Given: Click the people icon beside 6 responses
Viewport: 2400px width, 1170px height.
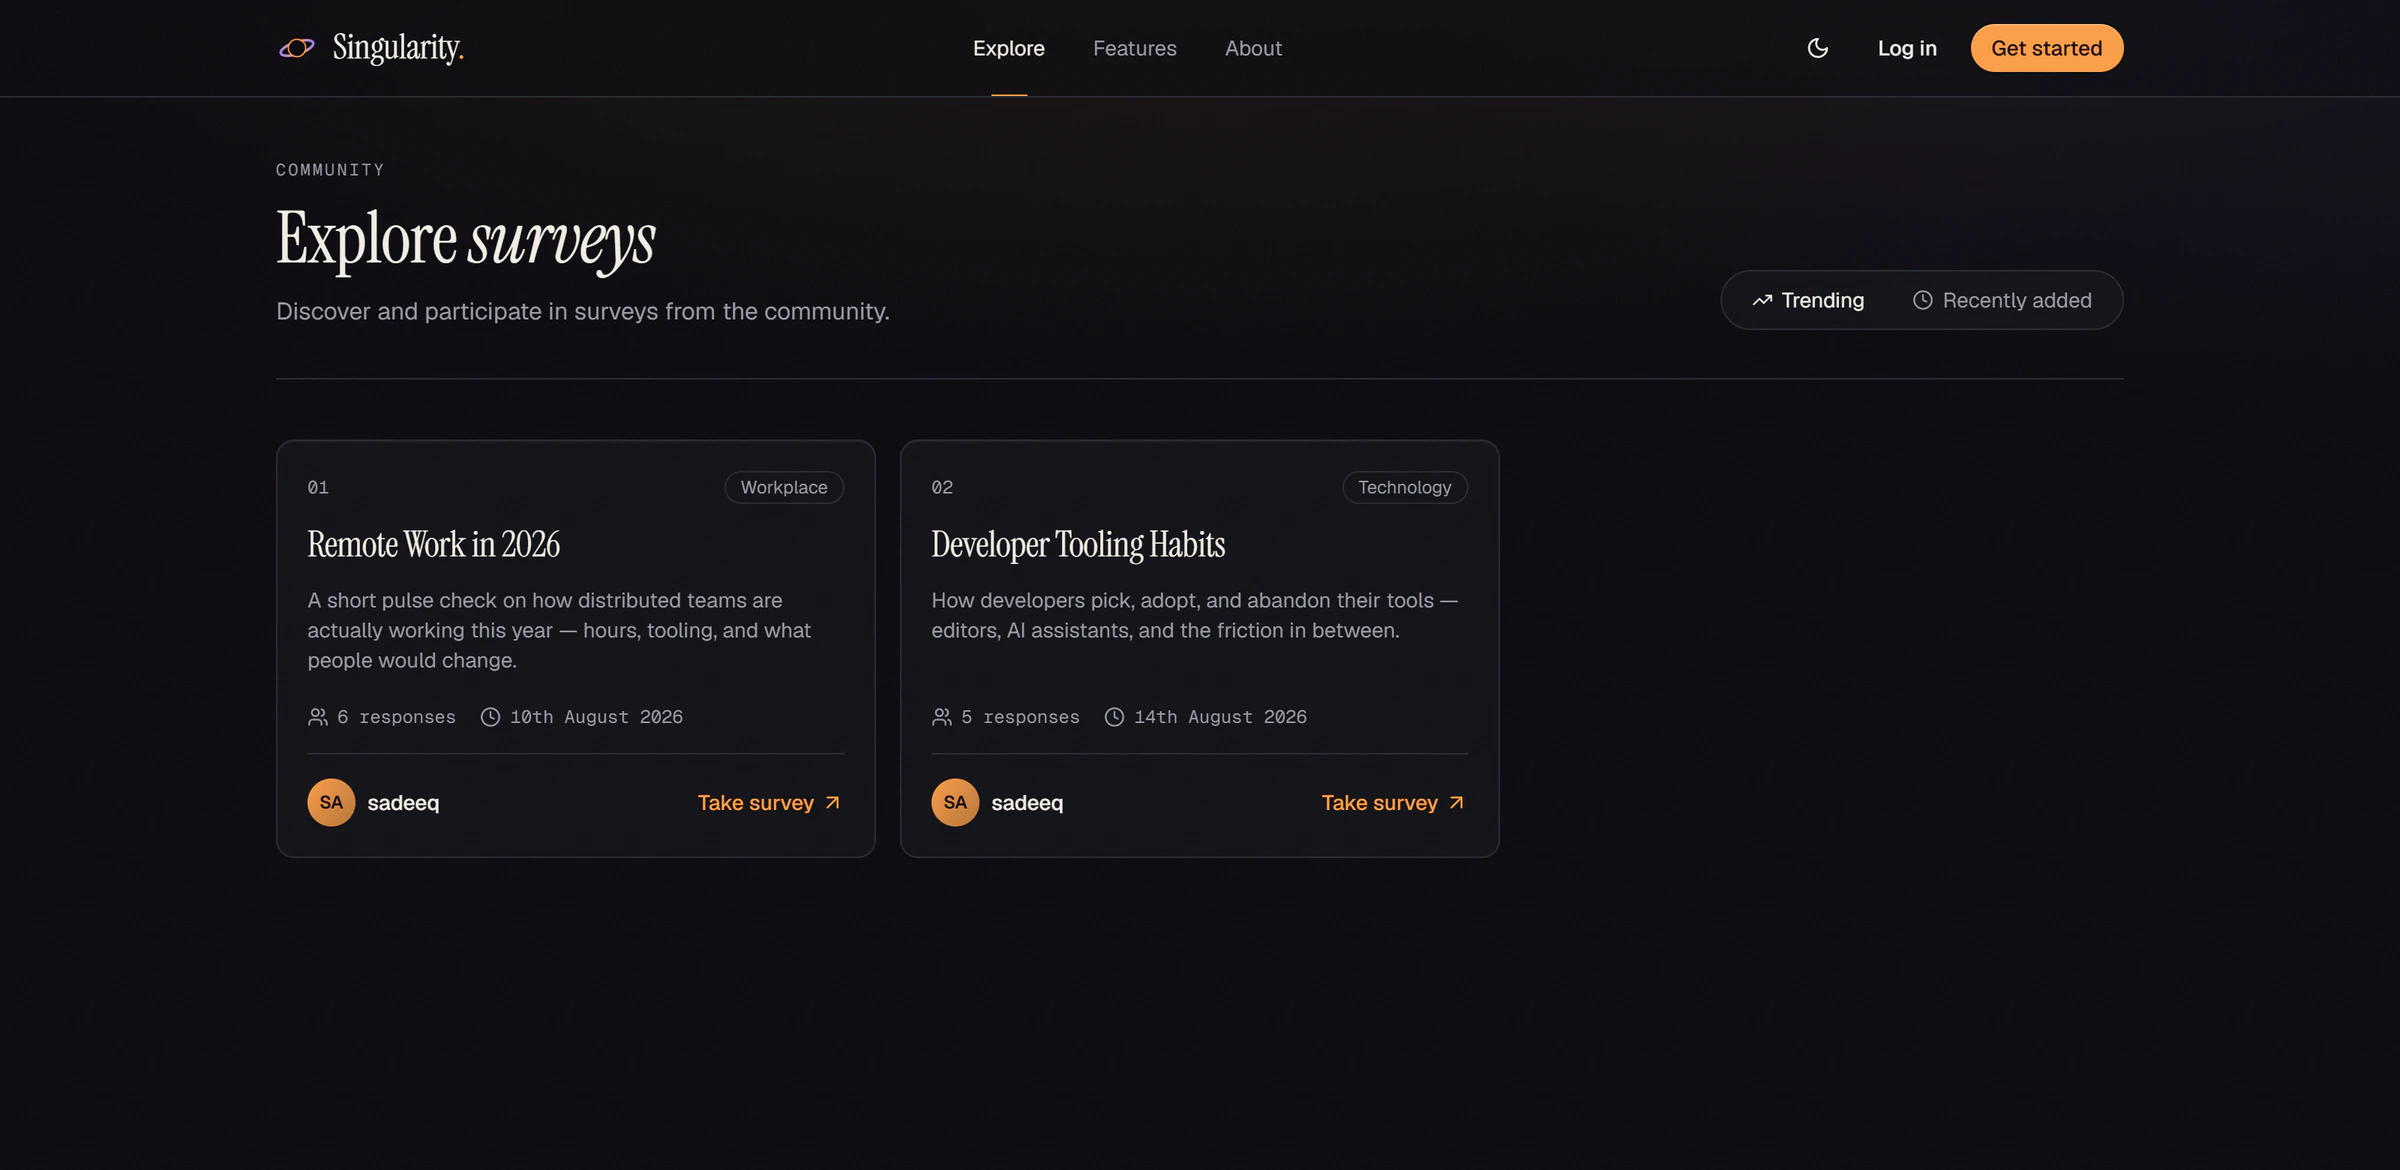Looking at the screenshot, I should (x=318, y=716).
